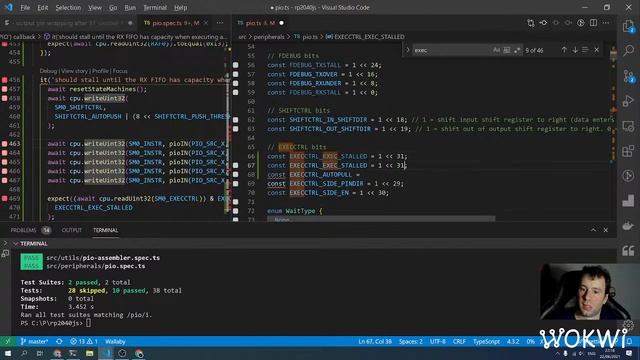Open more actions for pio.ts editor
Image resolution: width=640 pixels, height=360 pixels.
tap(606, 23)
